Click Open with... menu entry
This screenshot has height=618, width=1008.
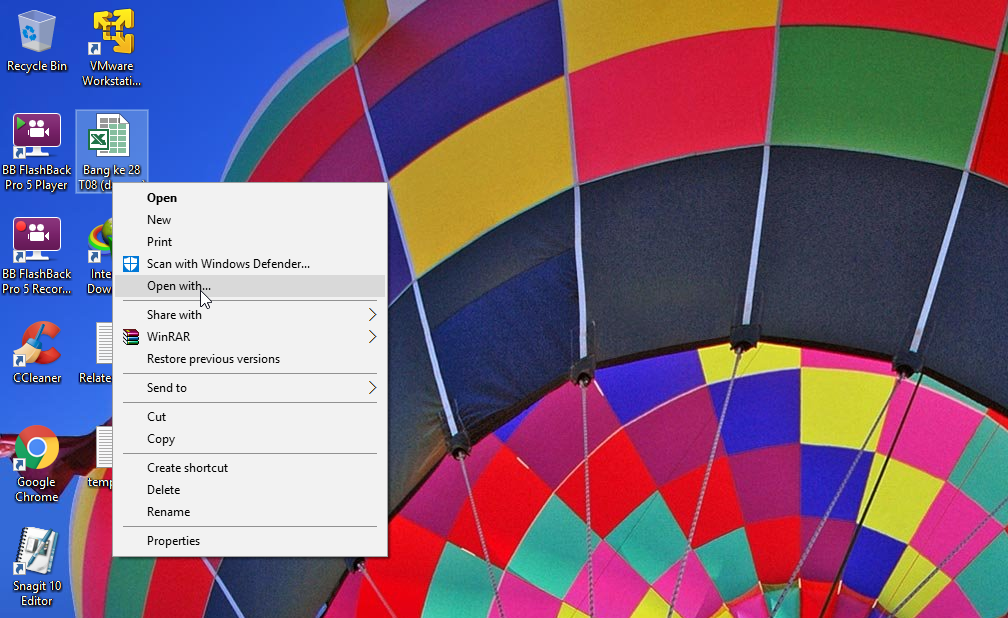click(x=251, y=286)
